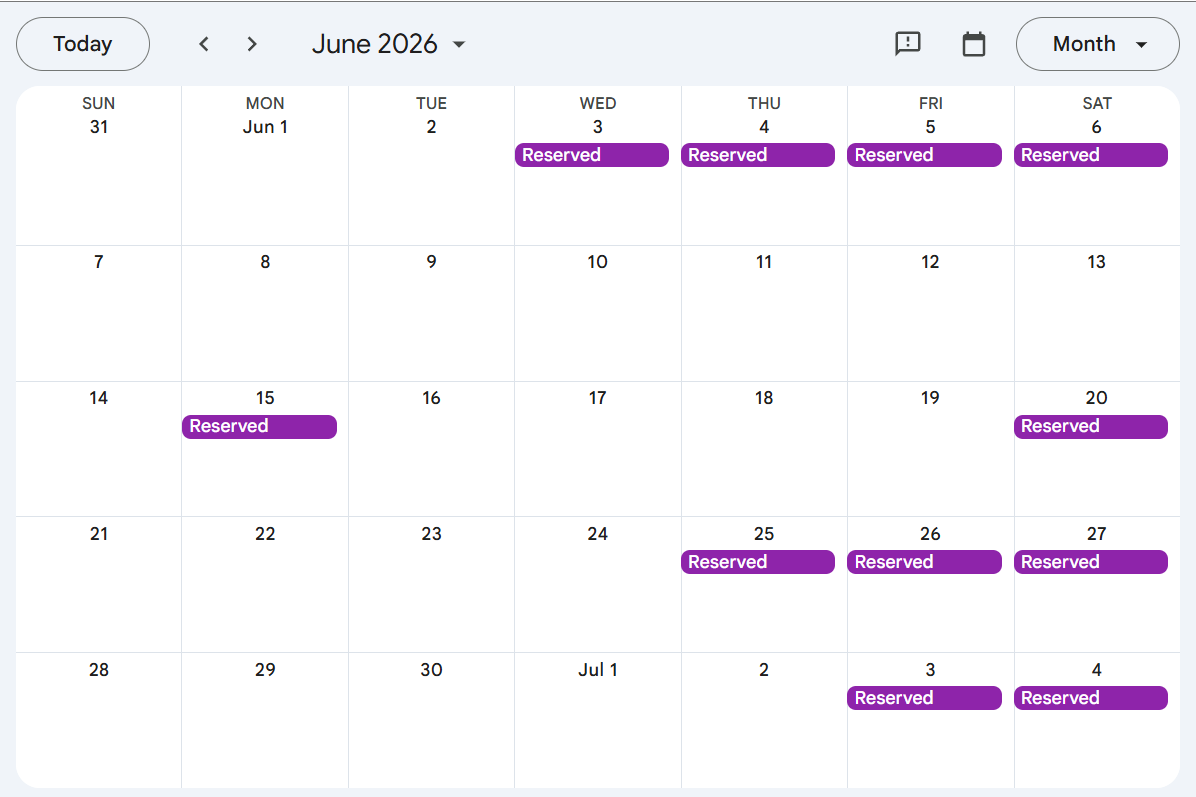
Task: Open Reserved event on Thursday June 4
Action: [758, 155]
